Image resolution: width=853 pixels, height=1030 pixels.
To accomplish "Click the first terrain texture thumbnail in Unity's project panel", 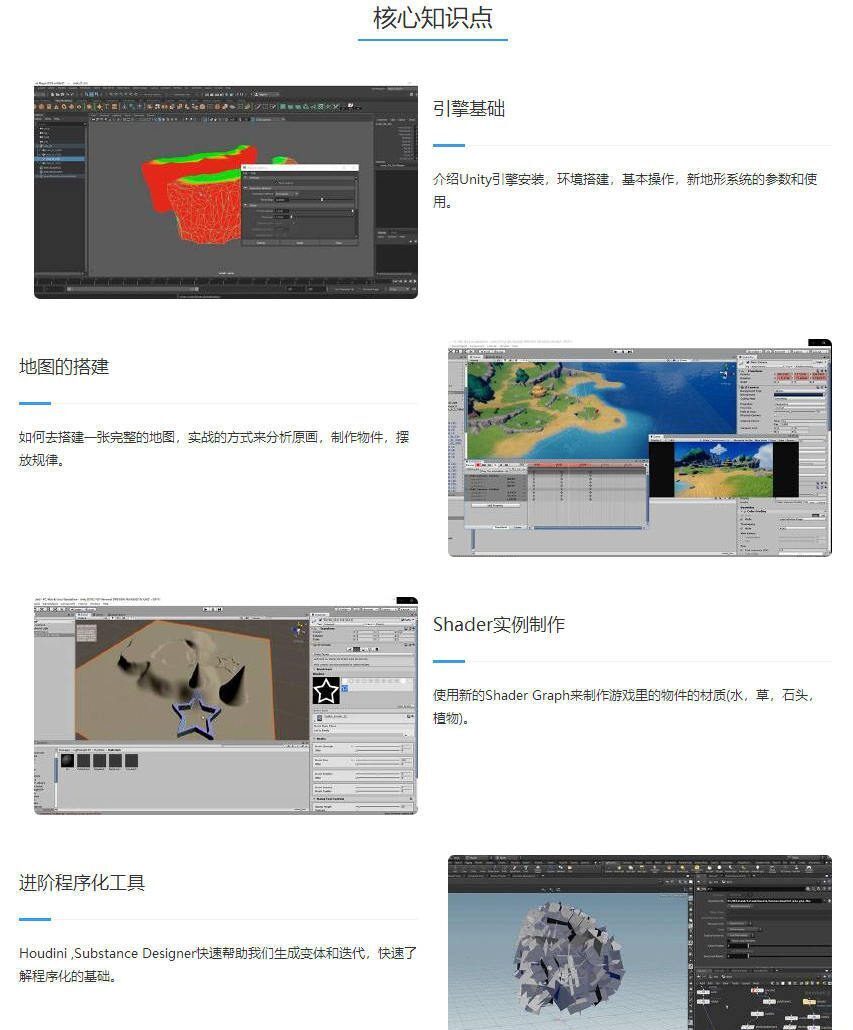I will (66, 760).
